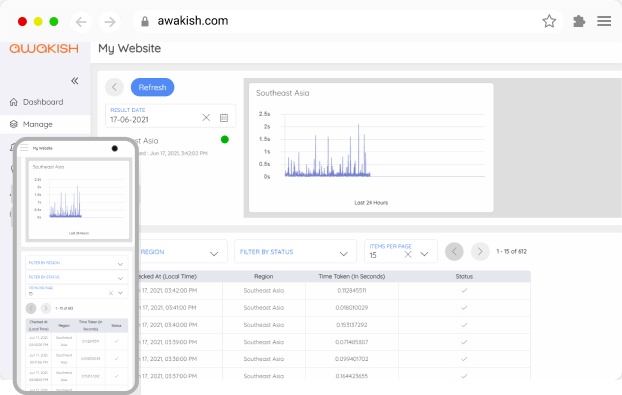Screen dimensions: 622x395
Task: Click the Refresh button
Action: coord(152,87)
